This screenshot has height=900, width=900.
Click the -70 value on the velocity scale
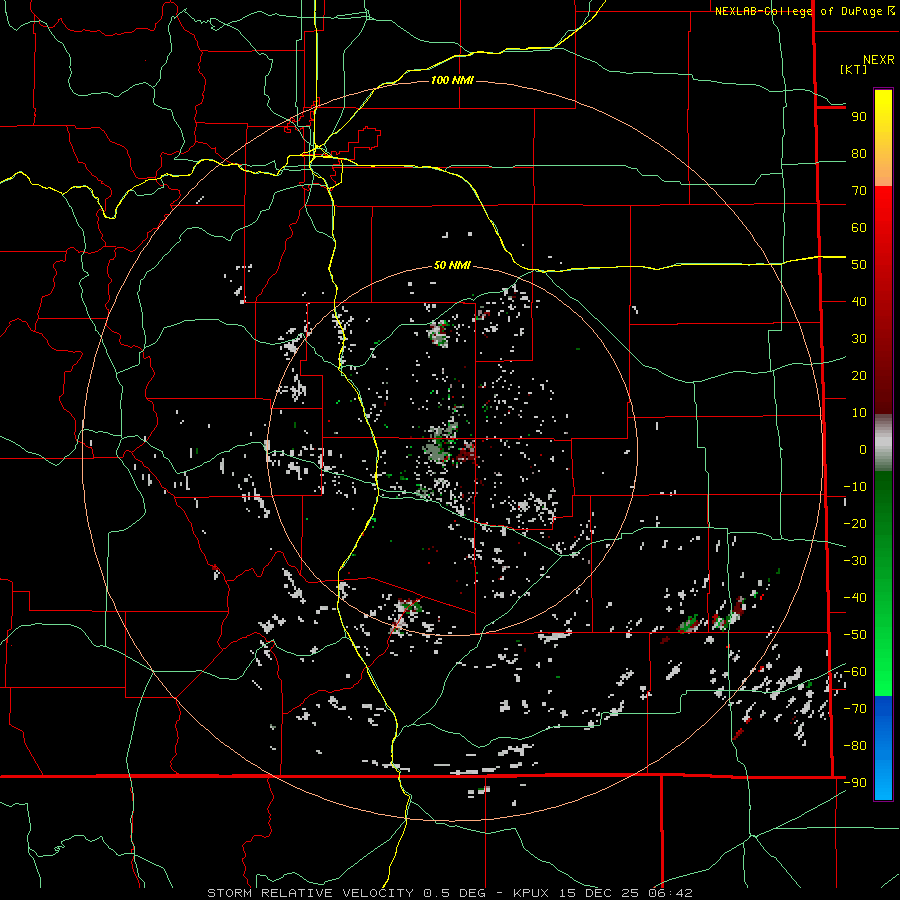[855, 709]
